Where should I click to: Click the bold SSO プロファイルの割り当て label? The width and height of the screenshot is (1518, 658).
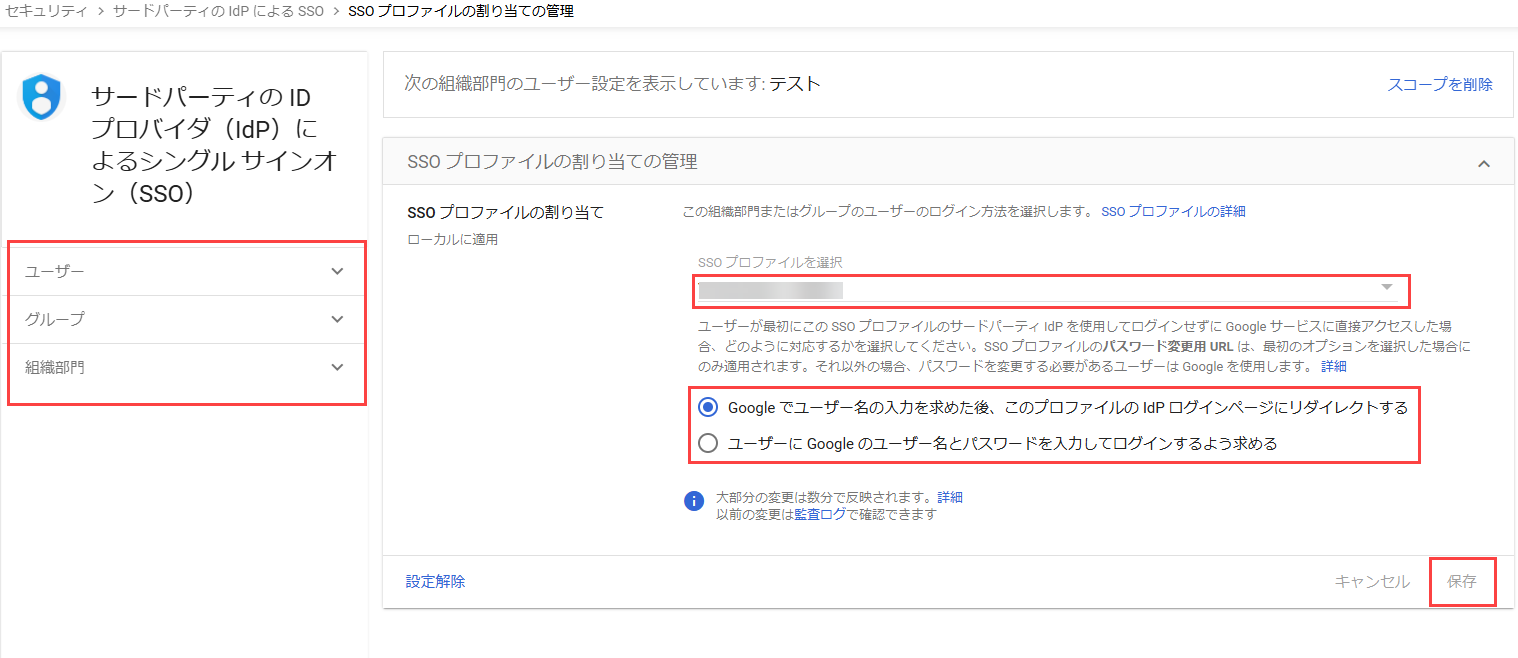tap(506, 212)
